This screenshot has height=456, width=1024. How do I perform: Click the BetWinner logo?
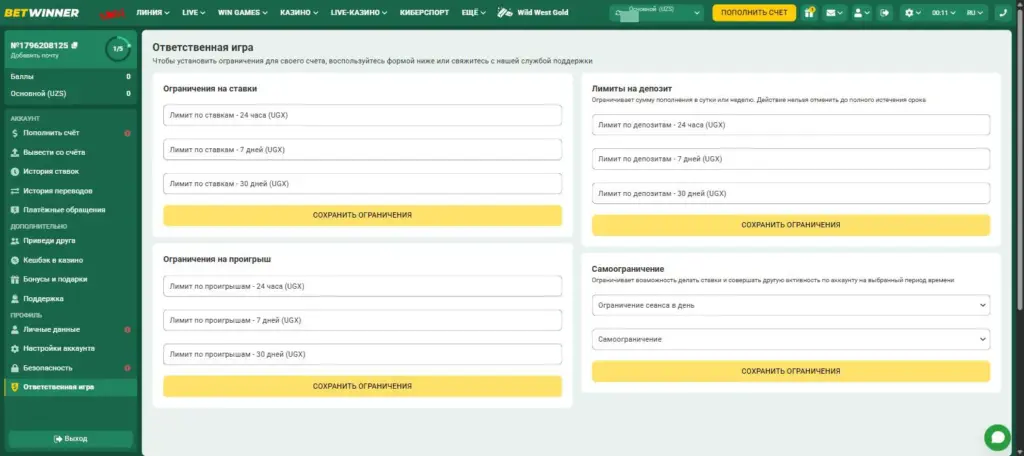[42, 12]
